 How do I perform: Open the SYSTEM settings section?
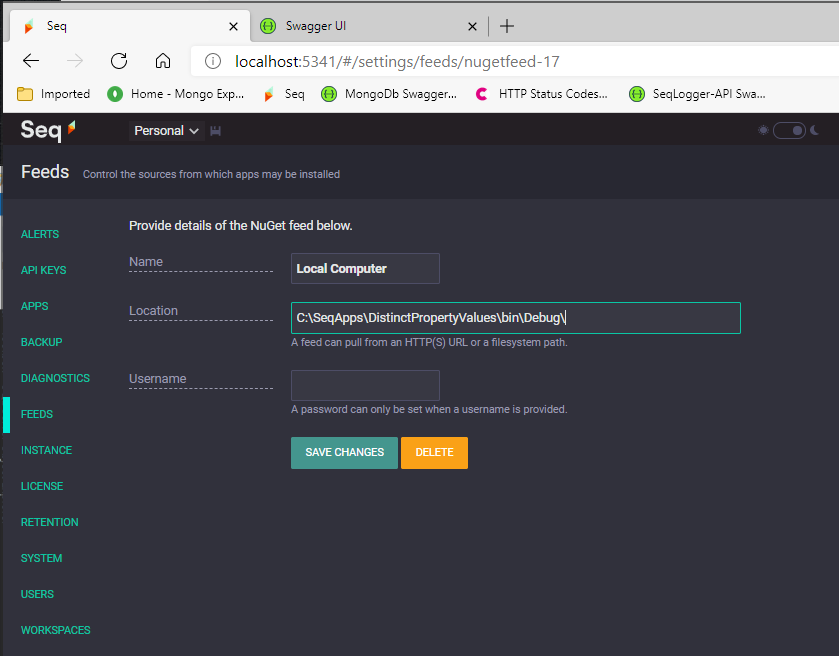click(42, 558)
